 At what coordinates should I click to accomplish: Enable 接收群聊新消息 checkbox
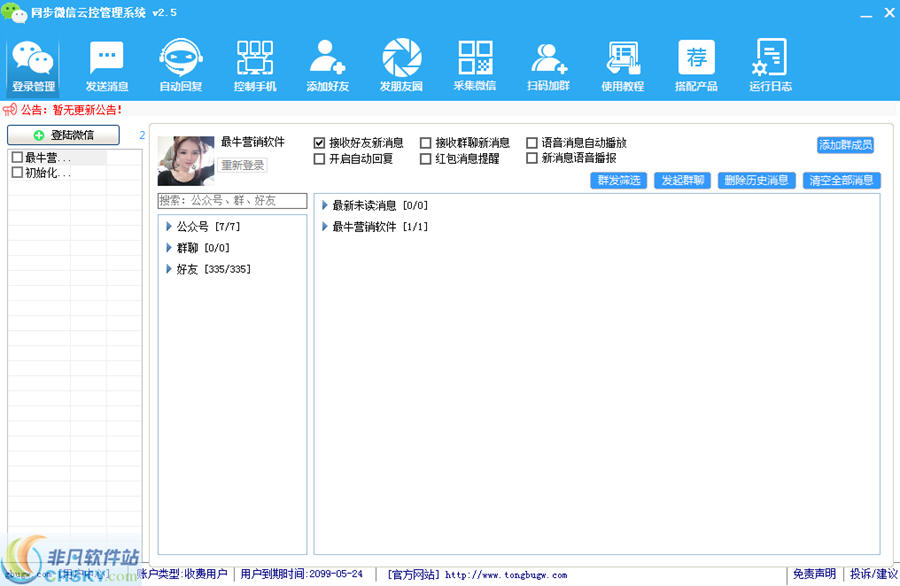coord(425,143)
